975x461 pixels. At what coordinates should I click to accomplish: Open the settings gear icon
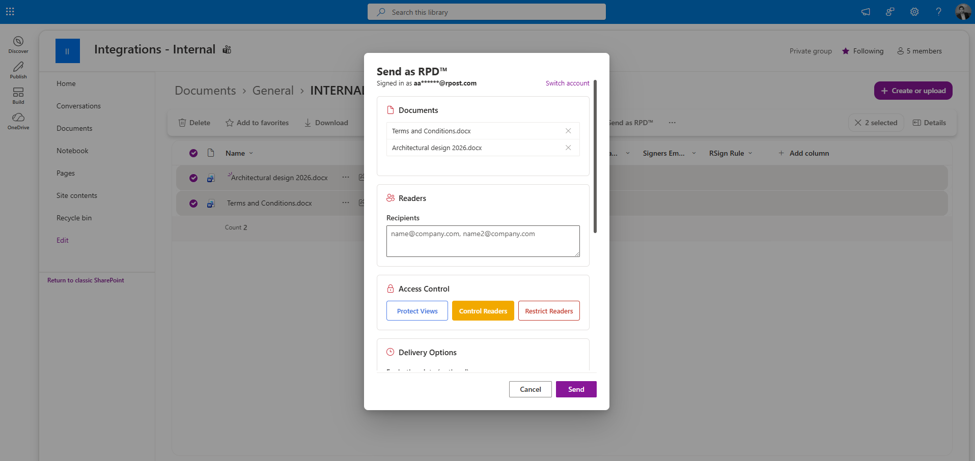[914, 12]
